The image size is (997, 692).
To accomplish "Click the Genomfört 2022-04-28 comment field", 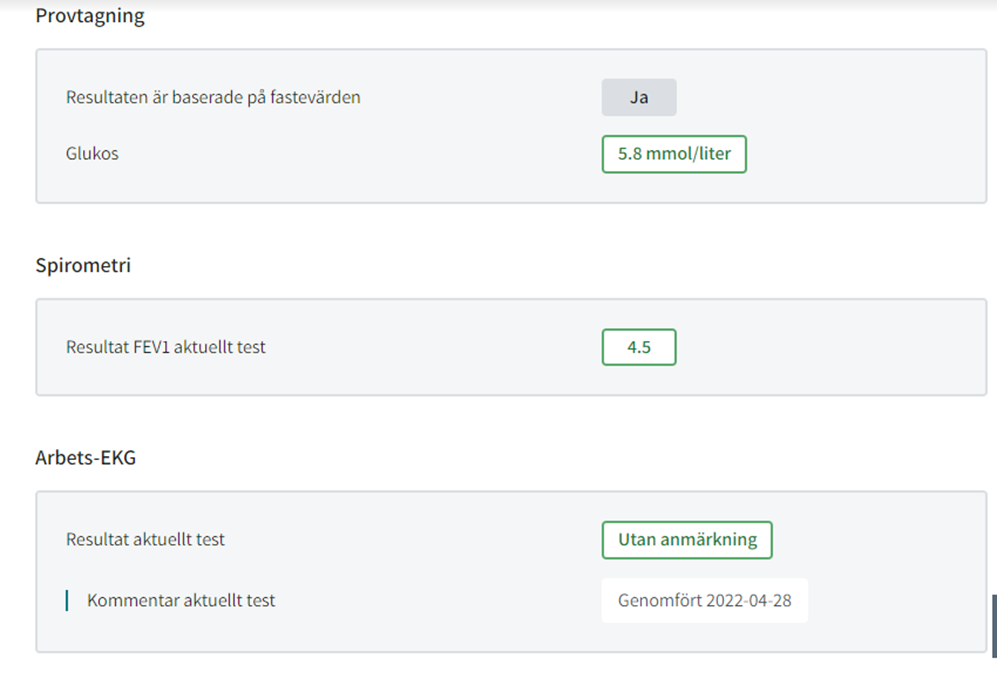I will (705, 600).
